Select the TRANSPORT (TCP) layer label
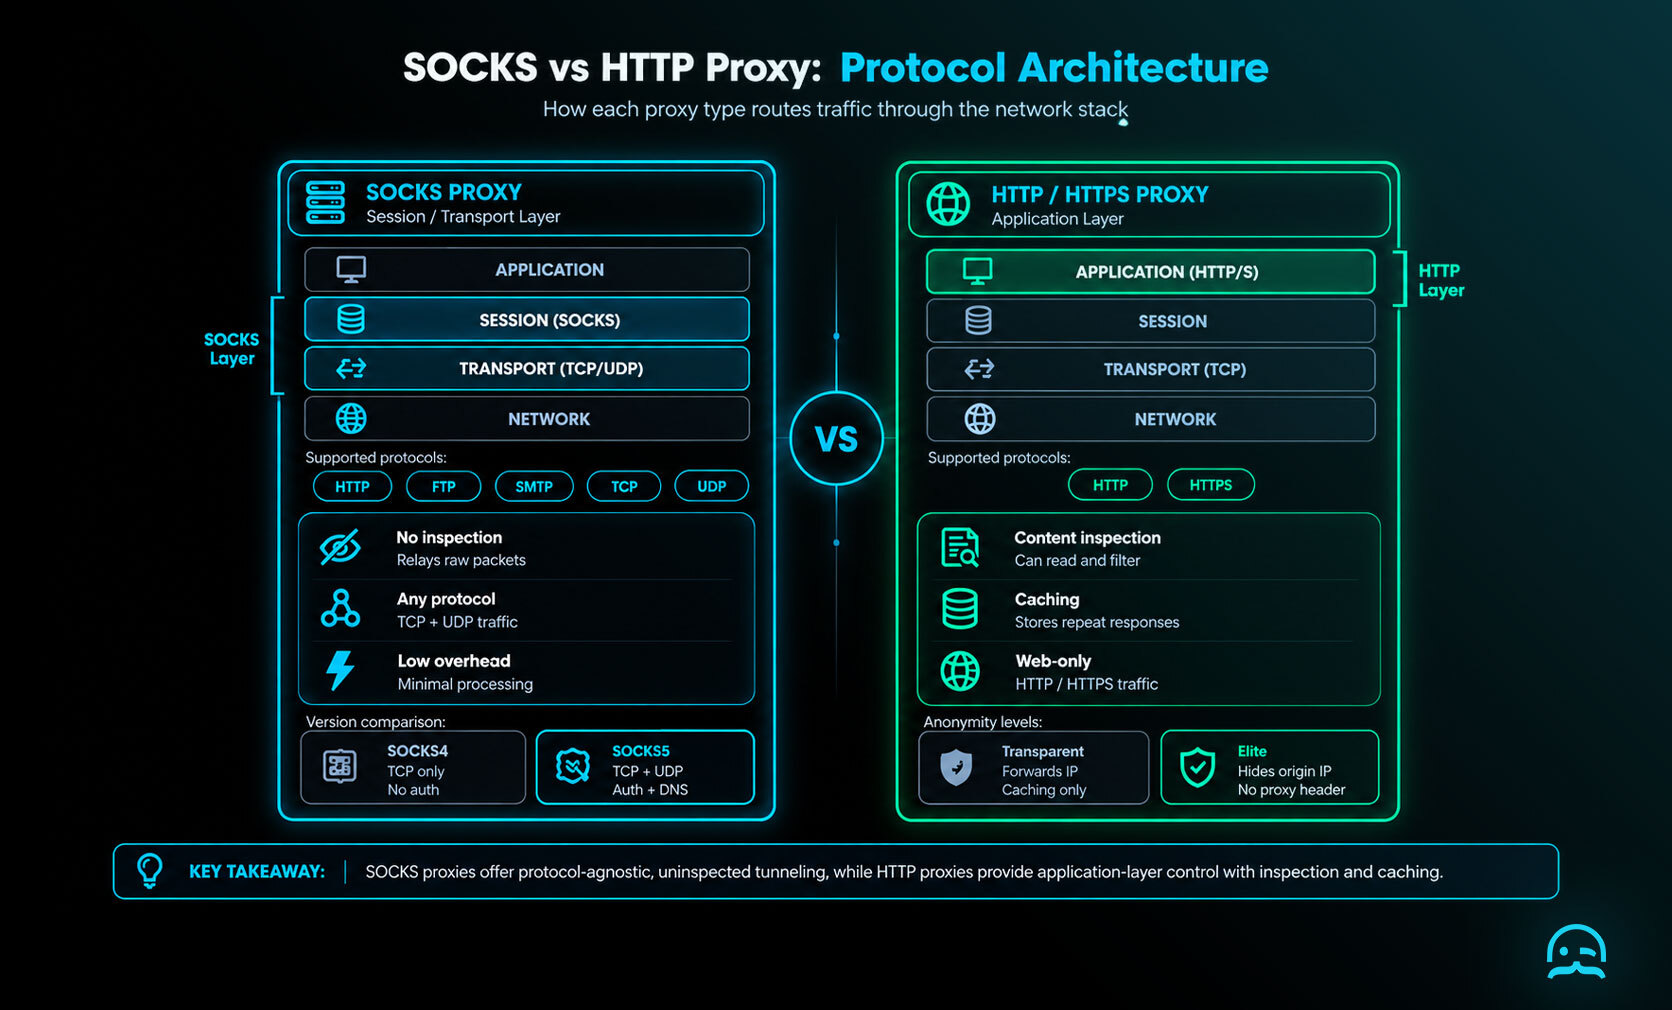 tap(1175, 370)
